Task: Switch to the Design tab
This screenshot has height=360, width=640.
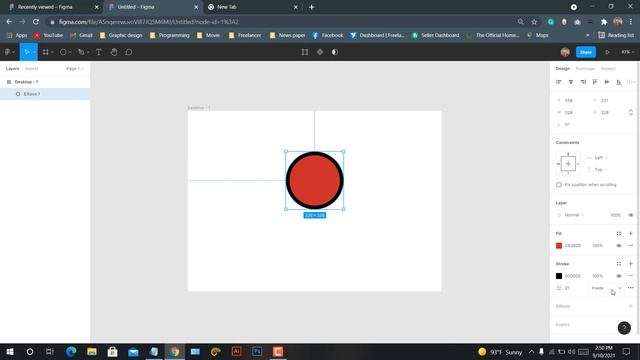Action: click(x=562, y=69)
